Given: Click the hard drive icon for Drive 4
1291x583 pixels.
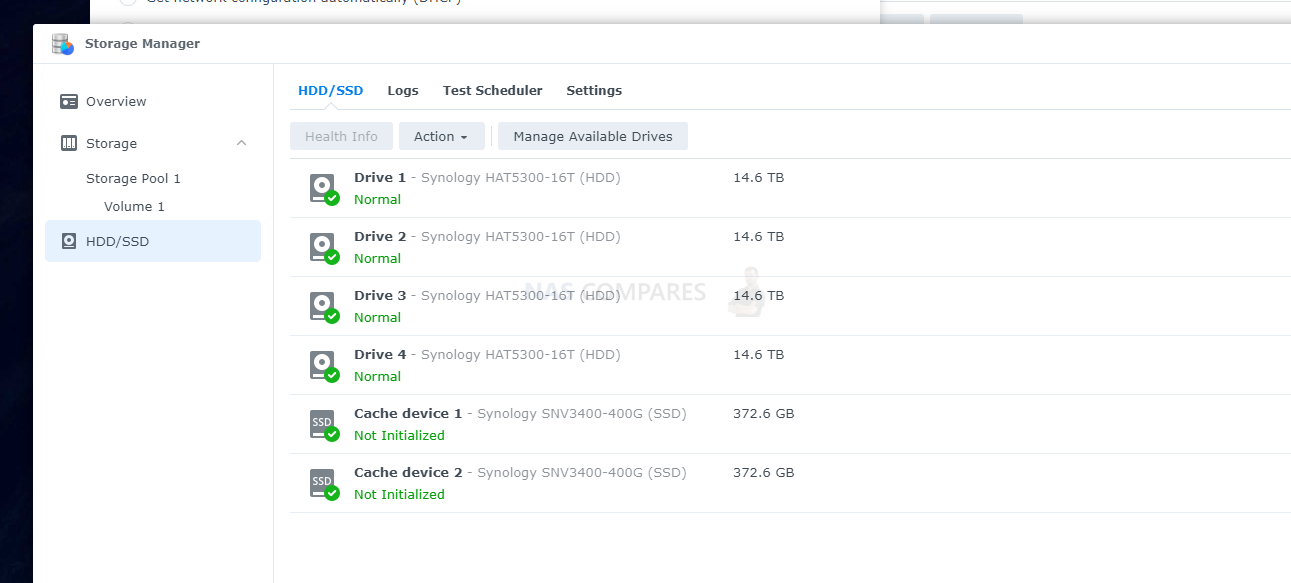Looking at the screenshot, I should tap(323, 366).
